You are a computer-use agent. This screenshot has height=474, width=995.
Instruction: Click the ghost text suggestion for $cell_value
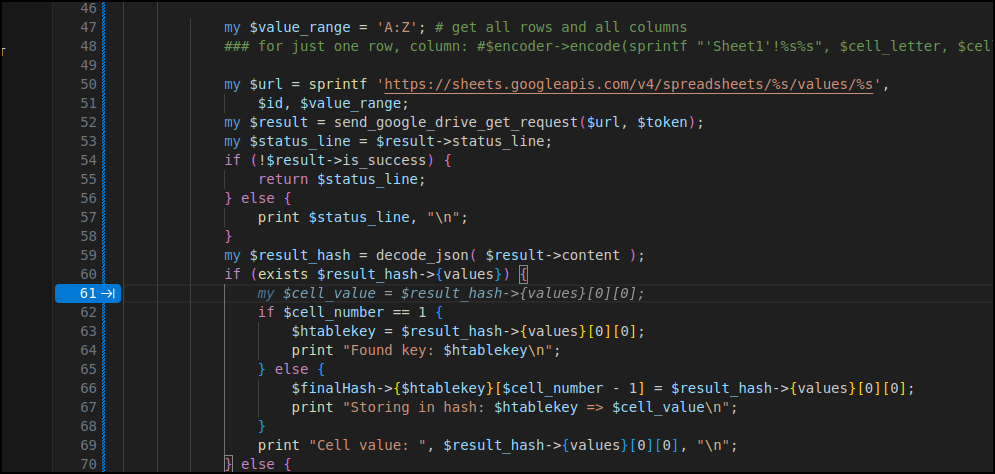click(x=451, y=293)
